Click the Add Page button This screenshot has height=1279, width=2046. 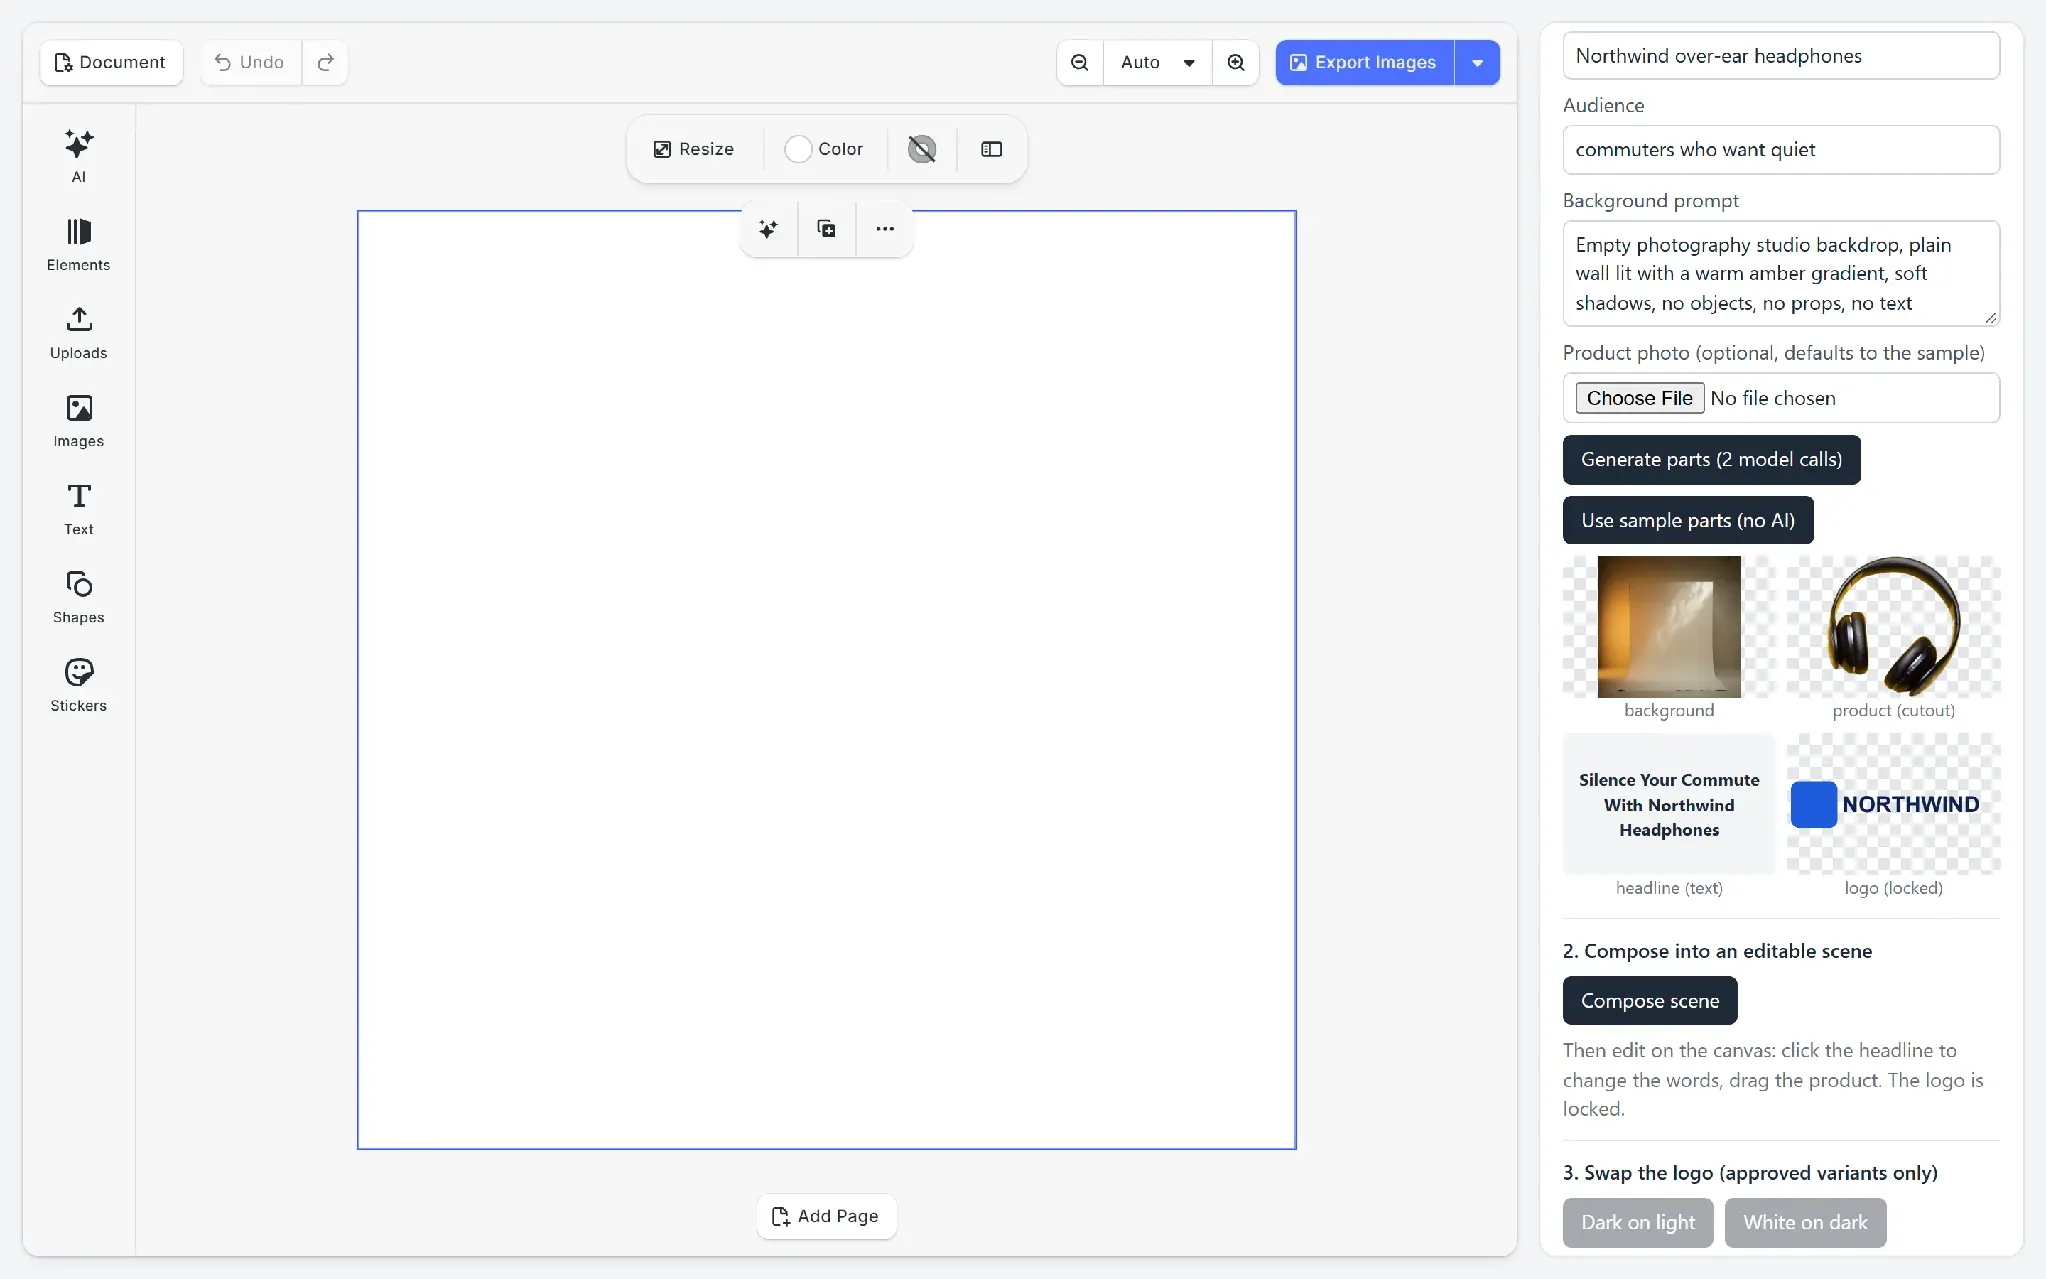point(826,1216)
